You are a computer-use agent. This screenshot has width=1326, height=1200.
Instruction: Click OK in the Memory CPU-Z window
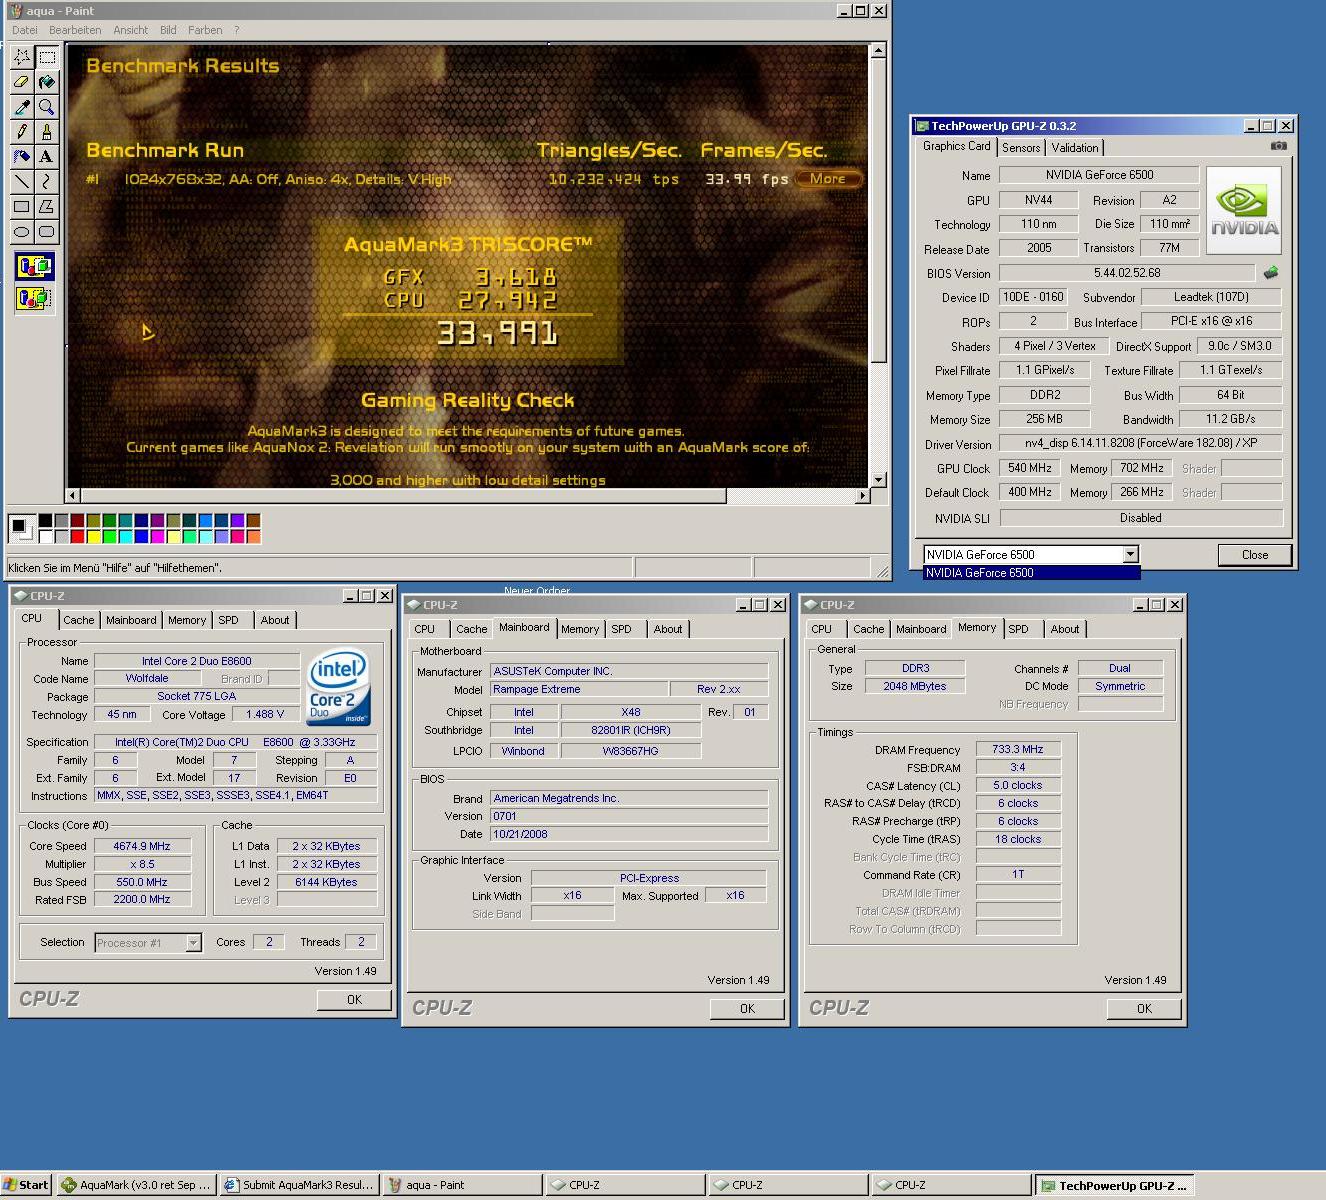pyautogui.click(x=1144, y=1009)
